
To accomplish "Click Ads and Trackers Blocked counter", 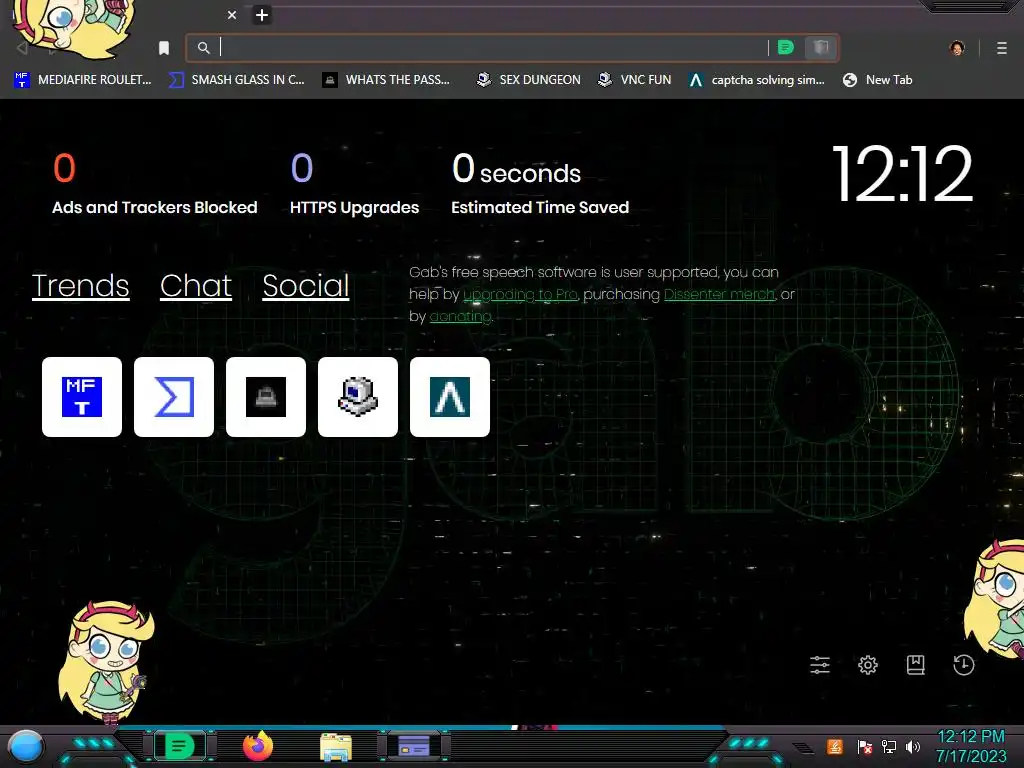I will (x=155, y=184).
